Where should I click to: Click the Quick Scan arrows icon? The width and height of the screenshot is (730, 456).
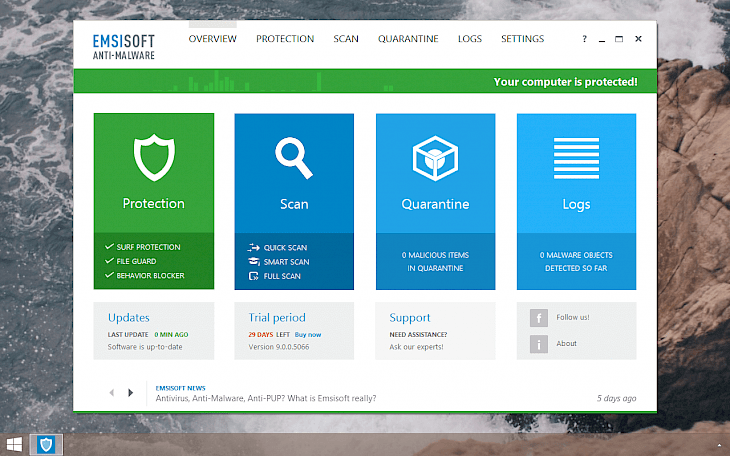[x=254, y=247]
